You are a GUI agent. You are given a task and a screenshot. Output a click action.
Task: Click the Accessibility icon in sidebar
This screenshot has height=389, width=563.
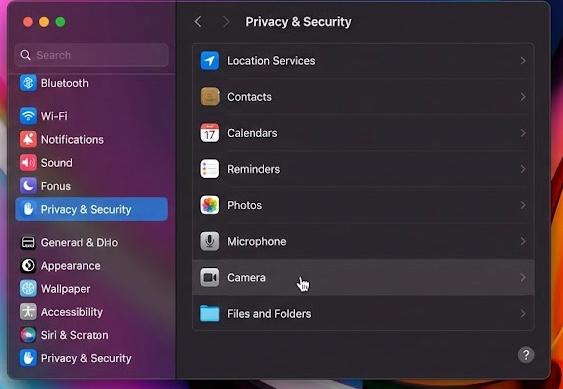tap(28, 312)
